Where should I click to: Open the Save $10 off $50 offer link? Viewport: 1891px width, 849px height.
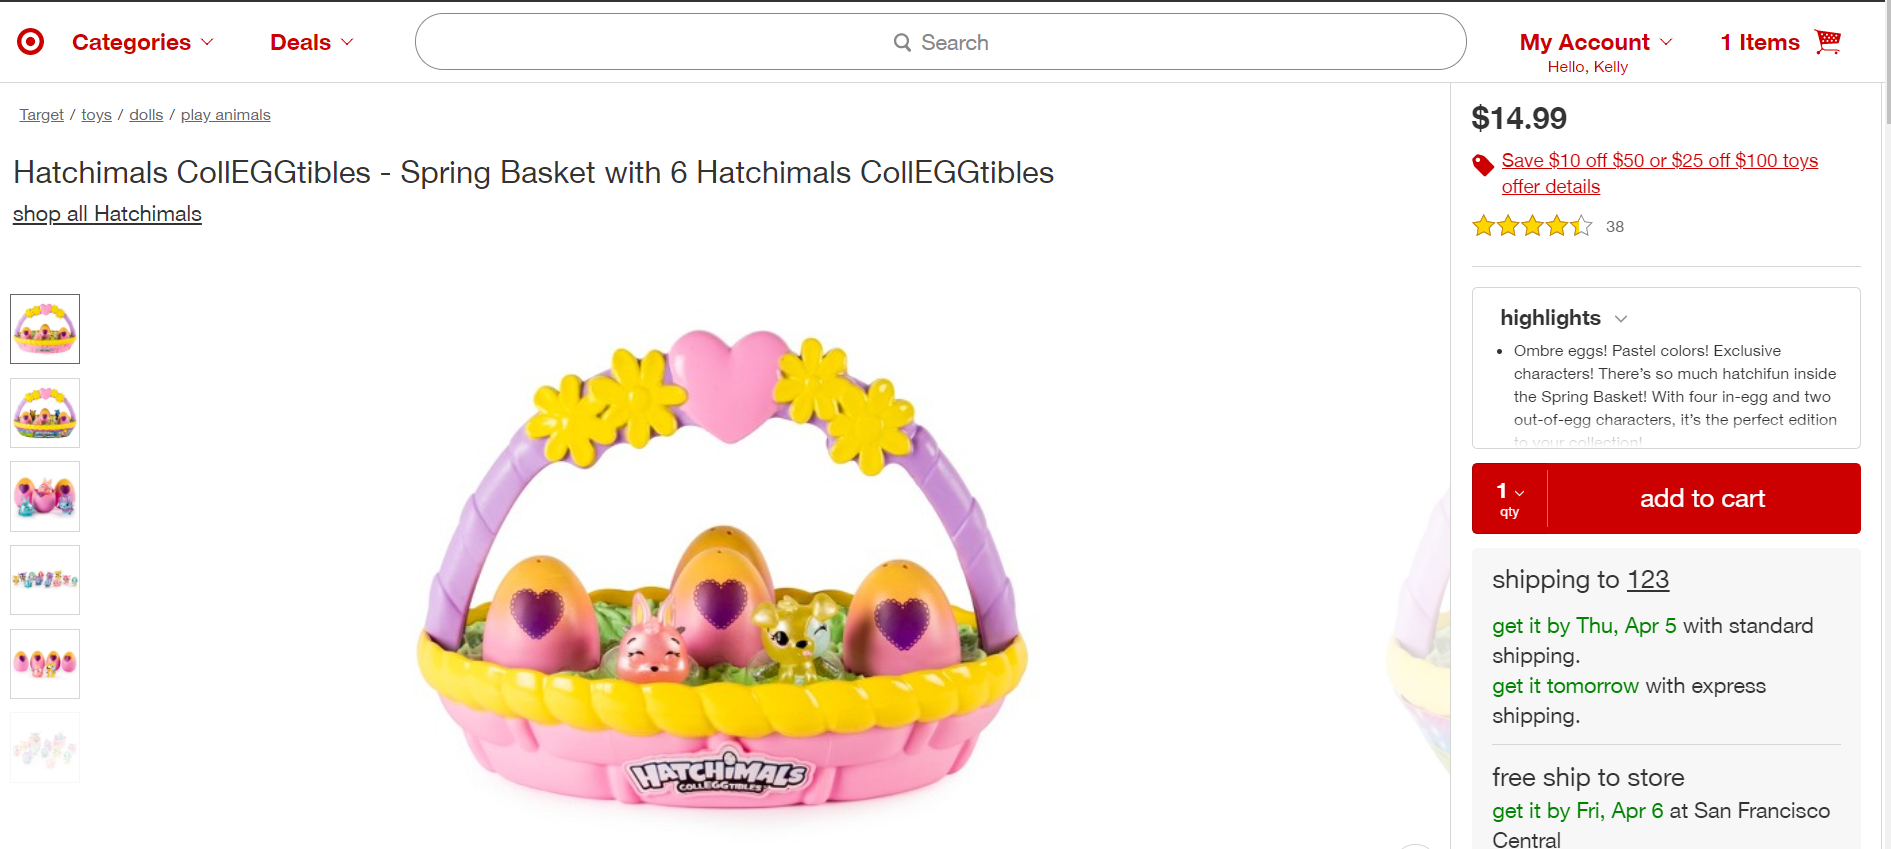[x=1659, y=161]
